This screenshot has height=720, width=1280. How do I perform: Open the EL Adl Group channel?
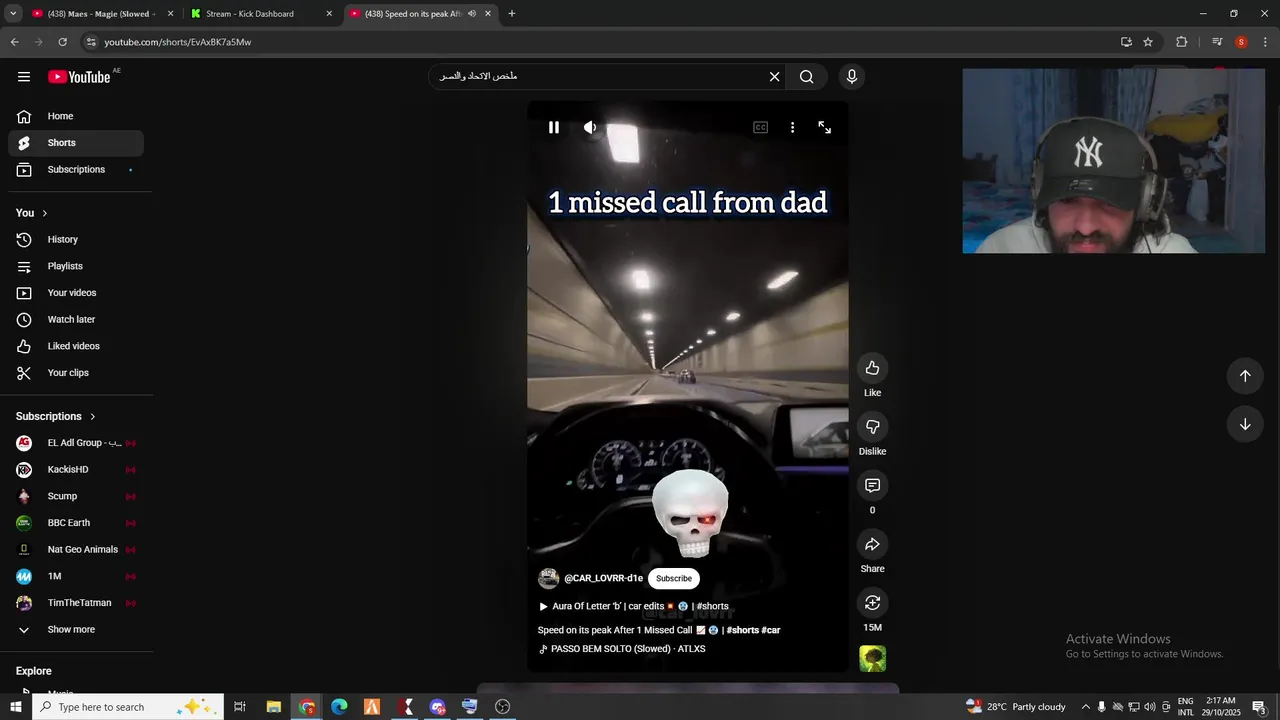click(x=76, y=443)
